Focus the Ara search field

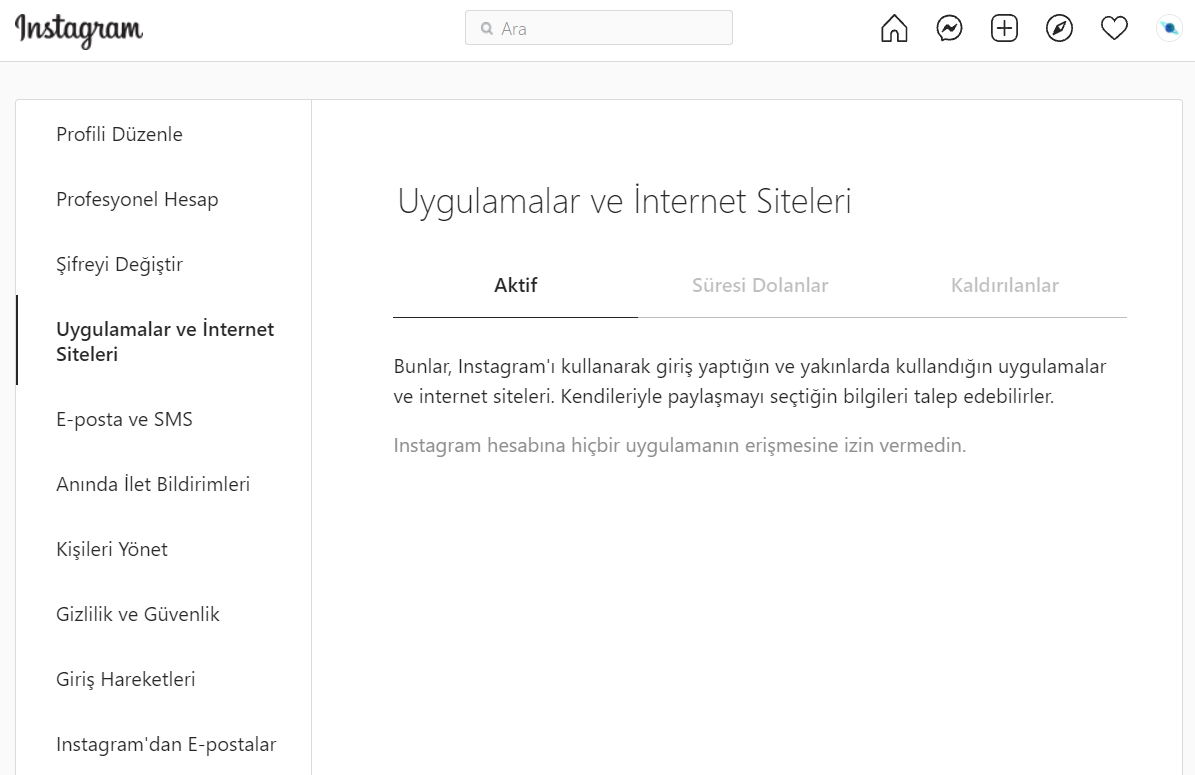click(599, 28)
